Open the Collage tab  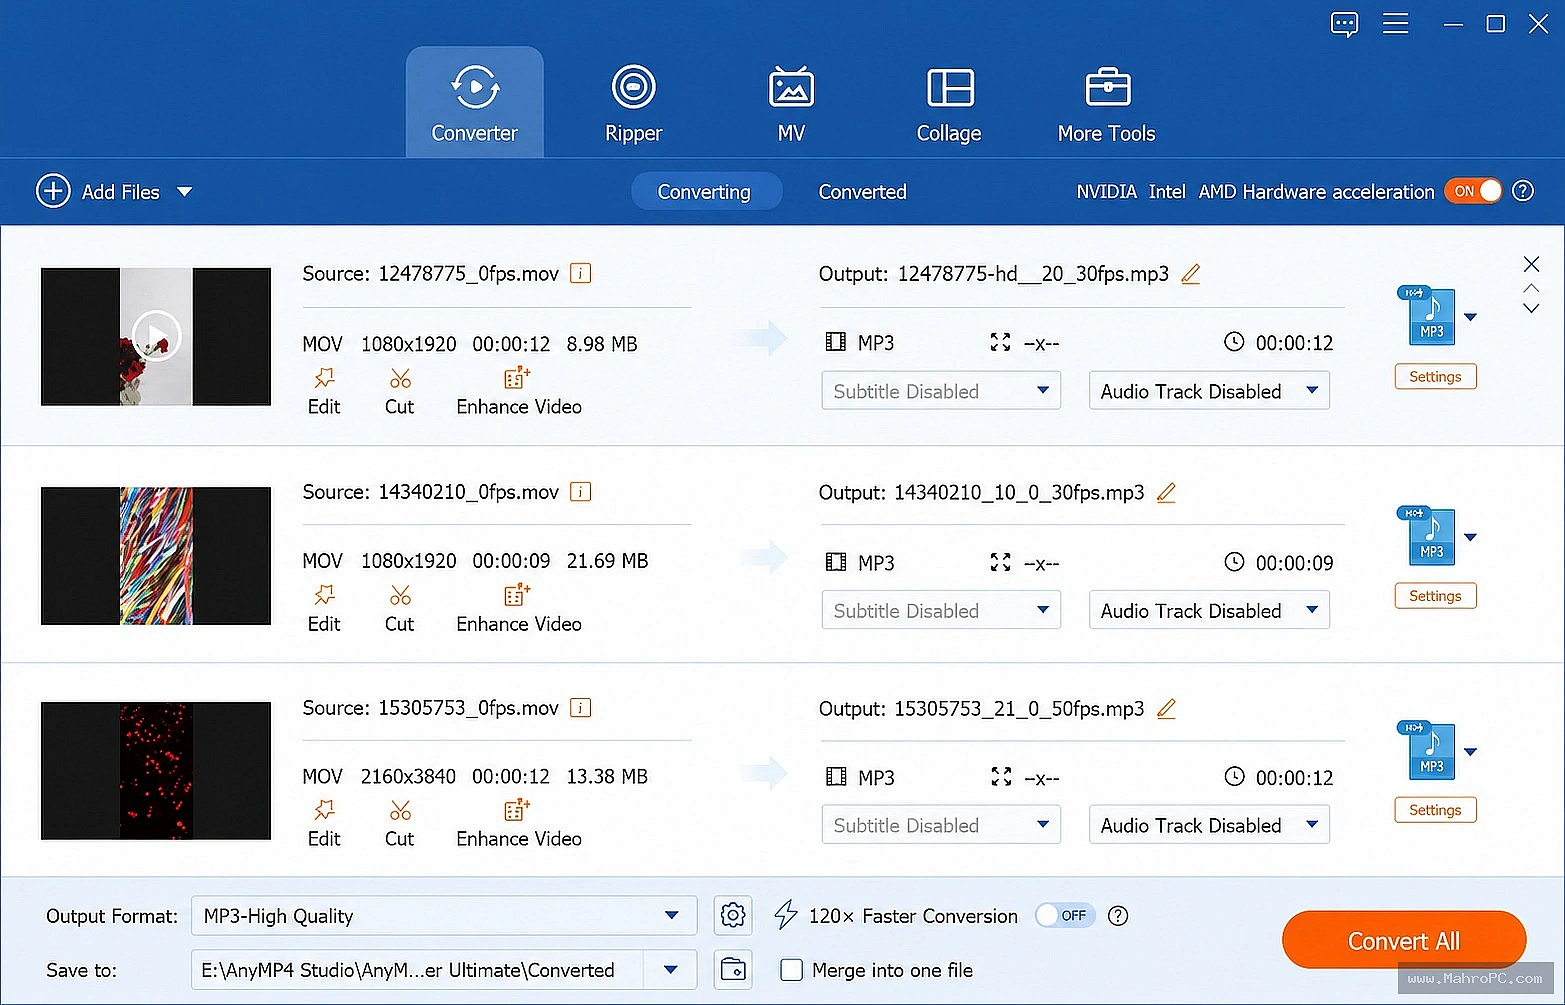949,104
